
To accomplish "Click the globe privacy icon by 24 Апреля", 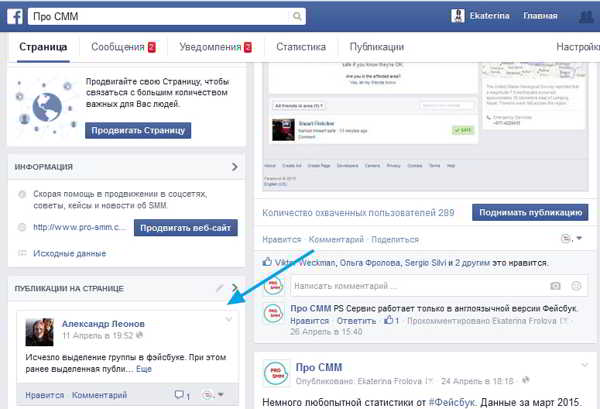I will pos(526,380).
